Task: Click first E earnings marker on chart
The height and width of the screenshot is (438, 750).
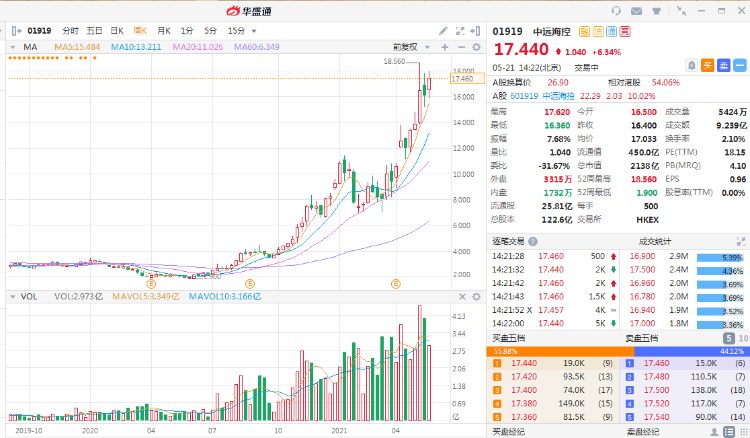Action: (151, 284)
